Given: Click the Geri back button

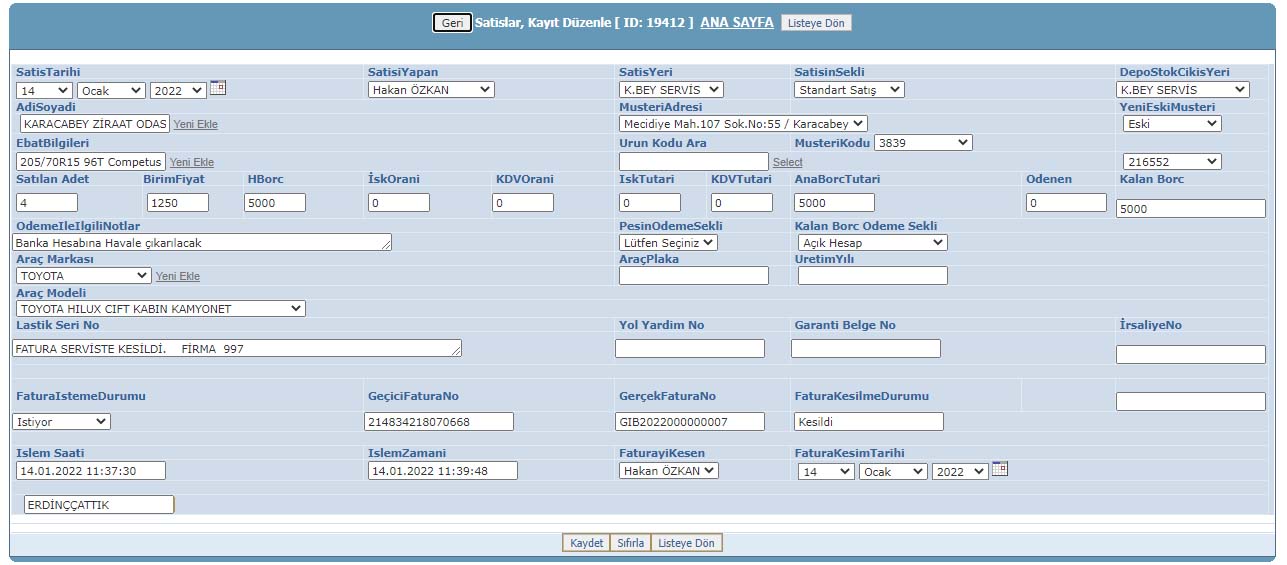Looking at the screenshot, I should 452,23.
